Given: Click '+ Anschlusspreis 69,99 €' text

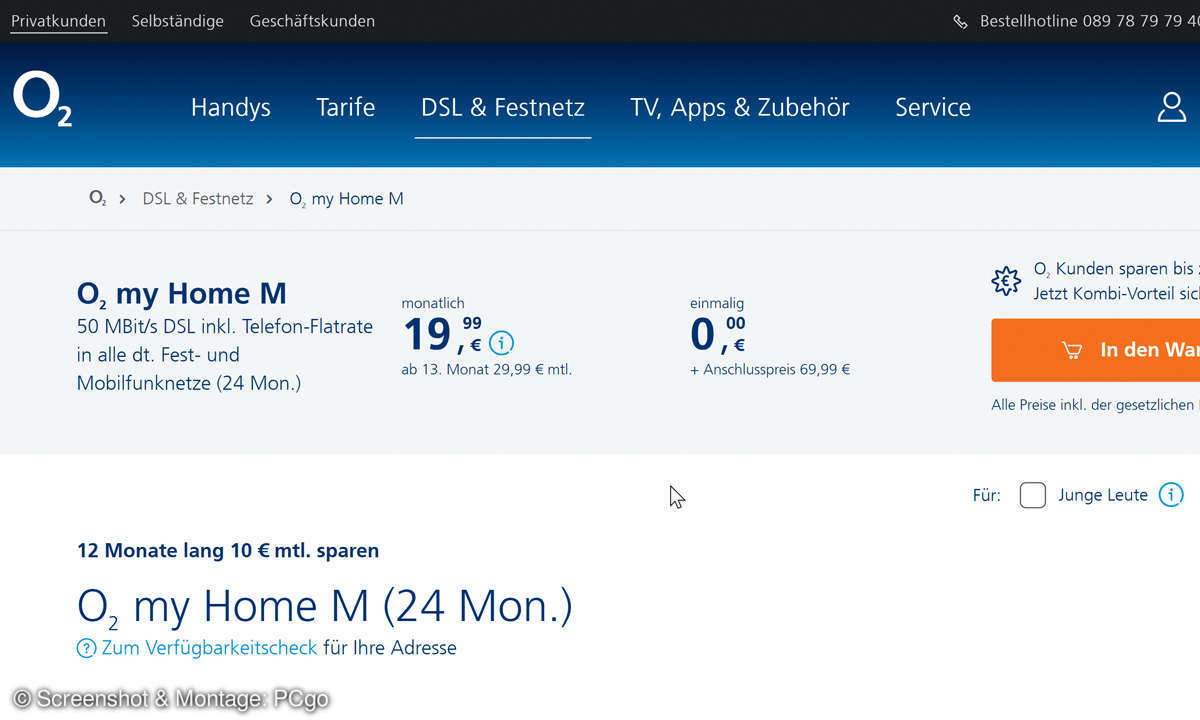Looking at the screenshot, I should click(770, 369).
